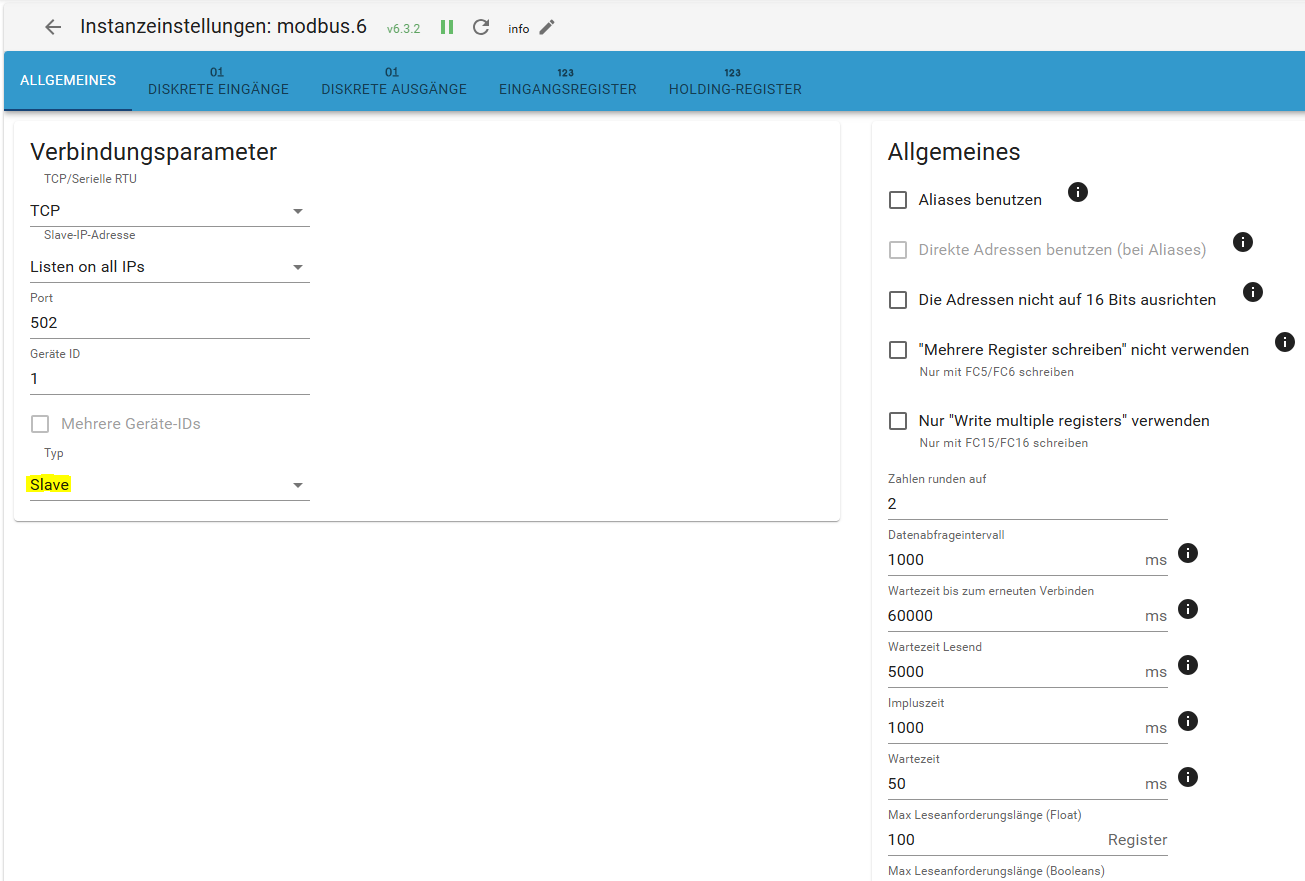Open info icon for Aliases benutzen
Screen dimensions: 1305x881
[1077, 192]
